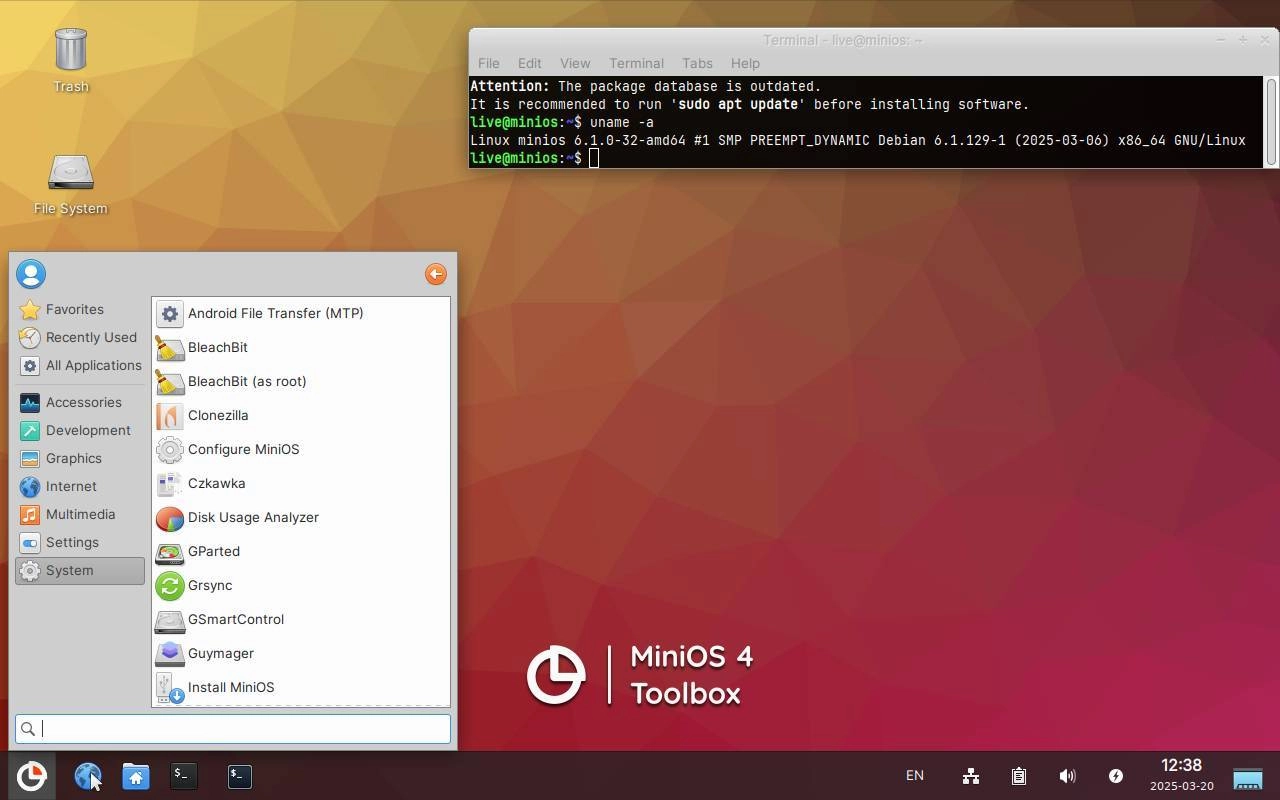Select the Trash desktop icon
The width and height of the screenshot is (1280, 800).
71,60
